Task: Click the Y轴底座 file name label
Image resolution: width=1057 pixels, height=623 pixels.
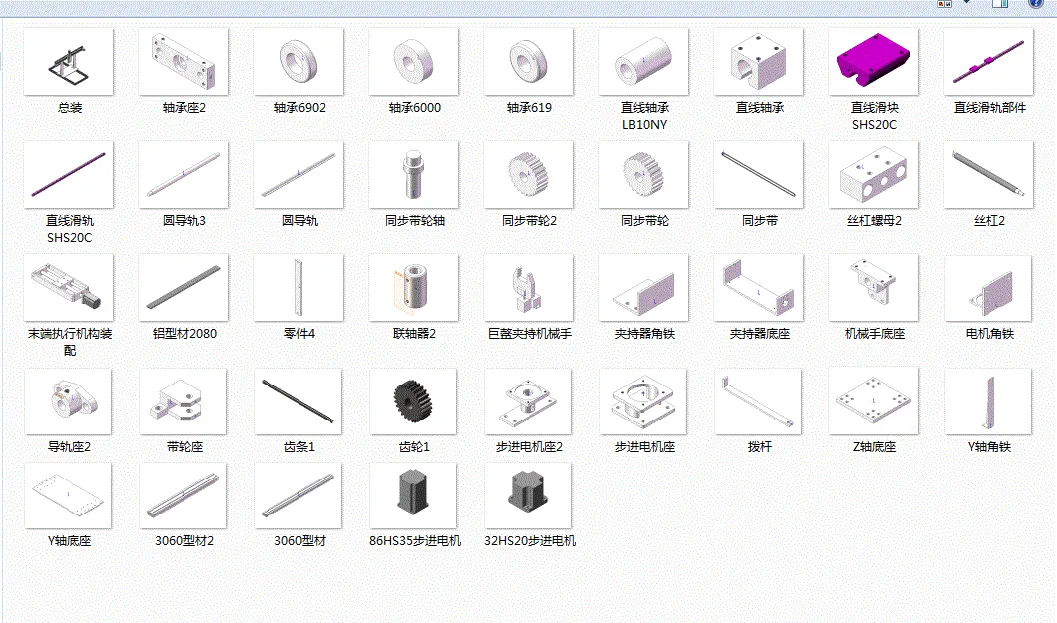Action: click(x=69, y=541)
